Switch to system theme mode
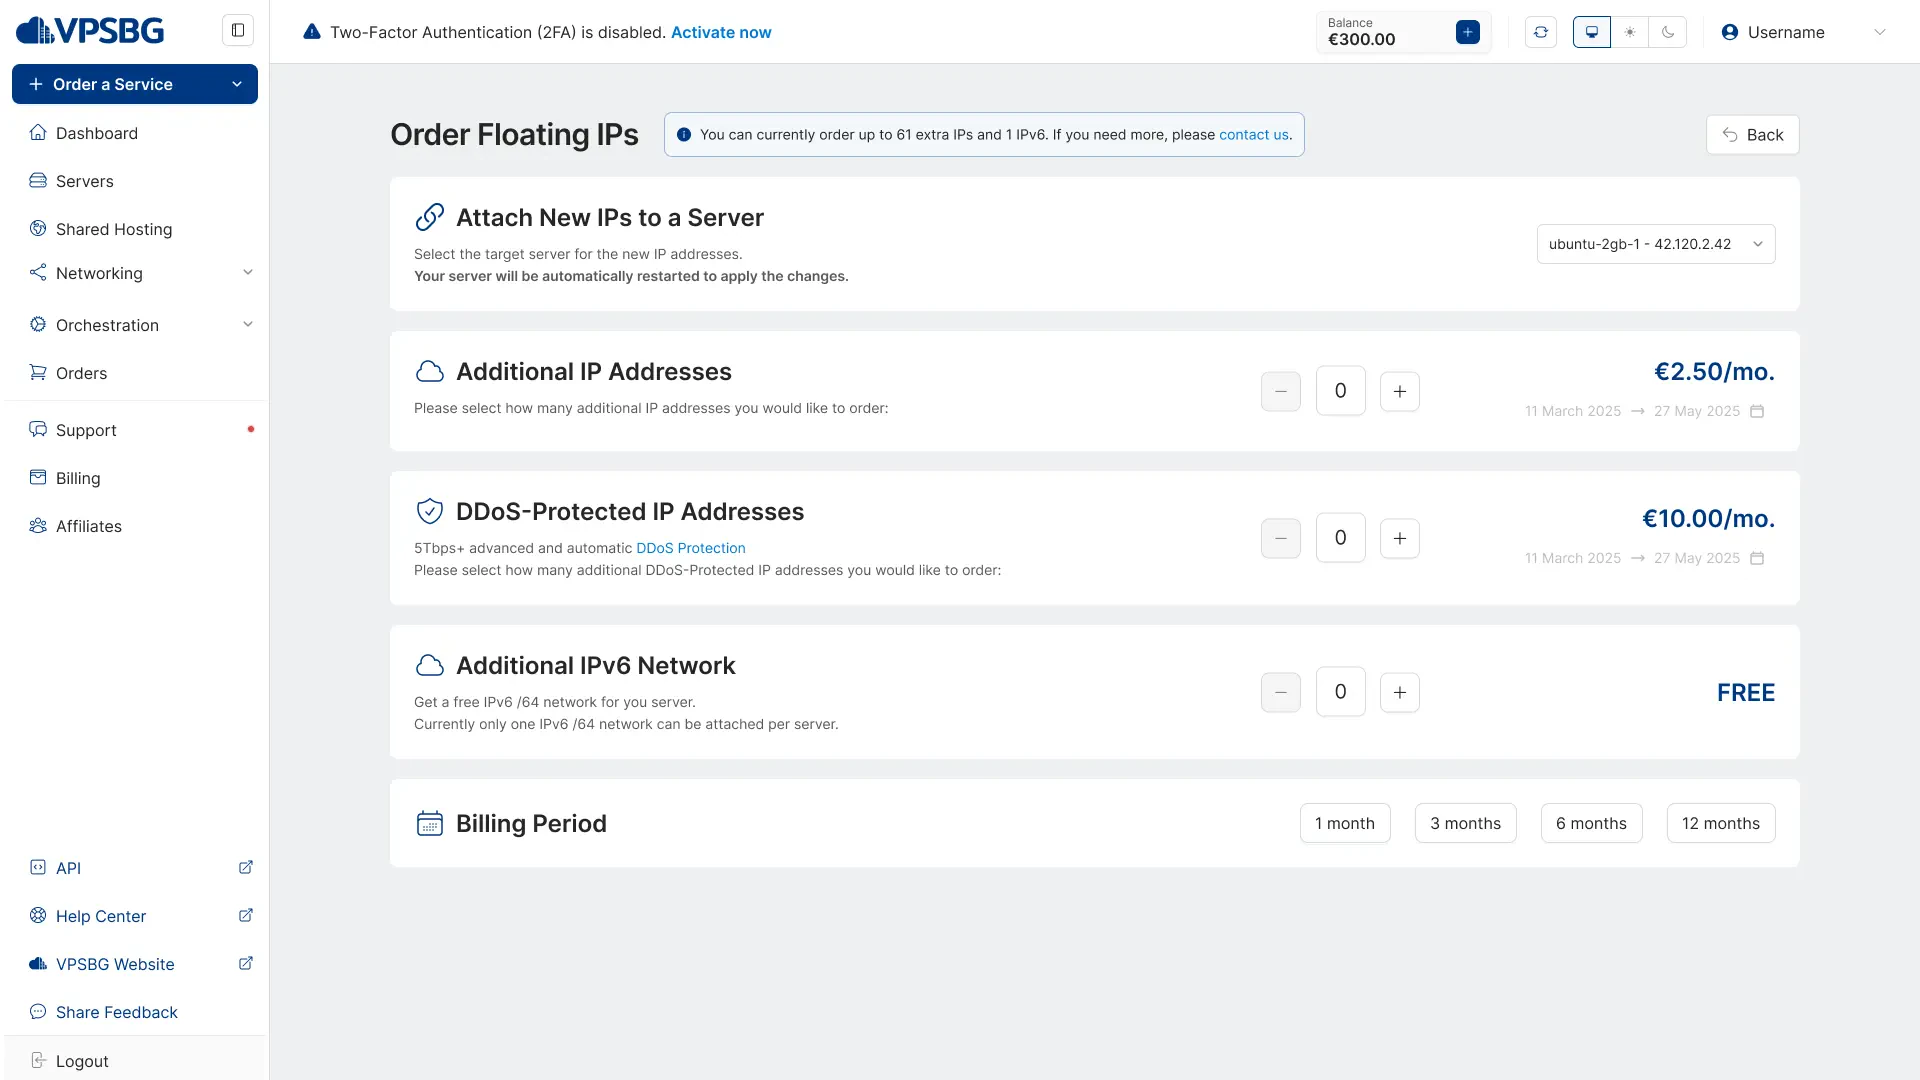Image resolution: width=1920 pixels, height=1080 pixels. coord(1592,32)
